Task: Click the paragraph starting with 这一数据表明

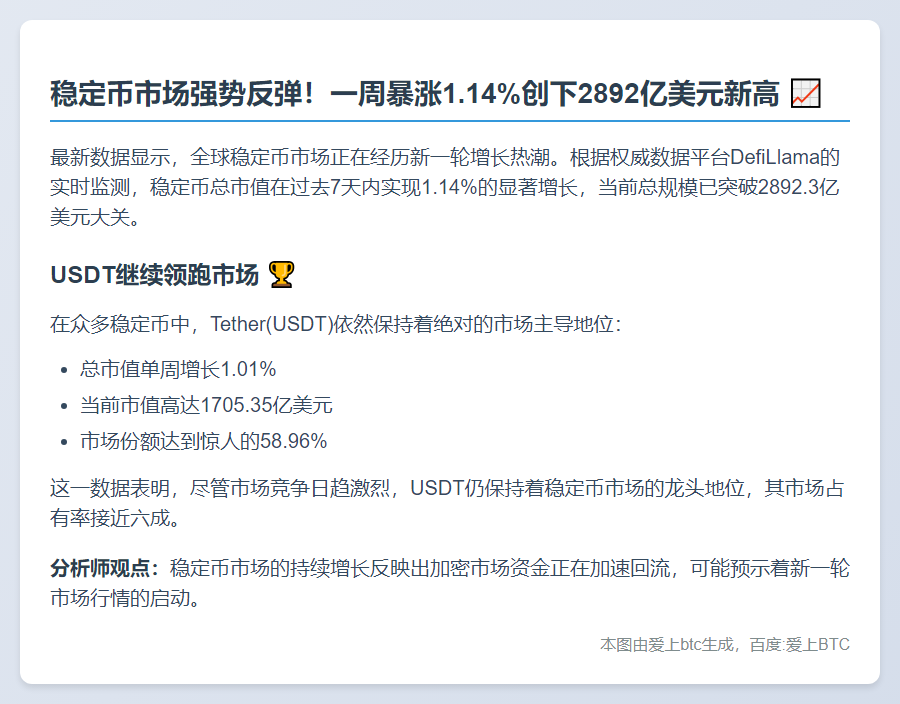Action: [x=448, y=489]
